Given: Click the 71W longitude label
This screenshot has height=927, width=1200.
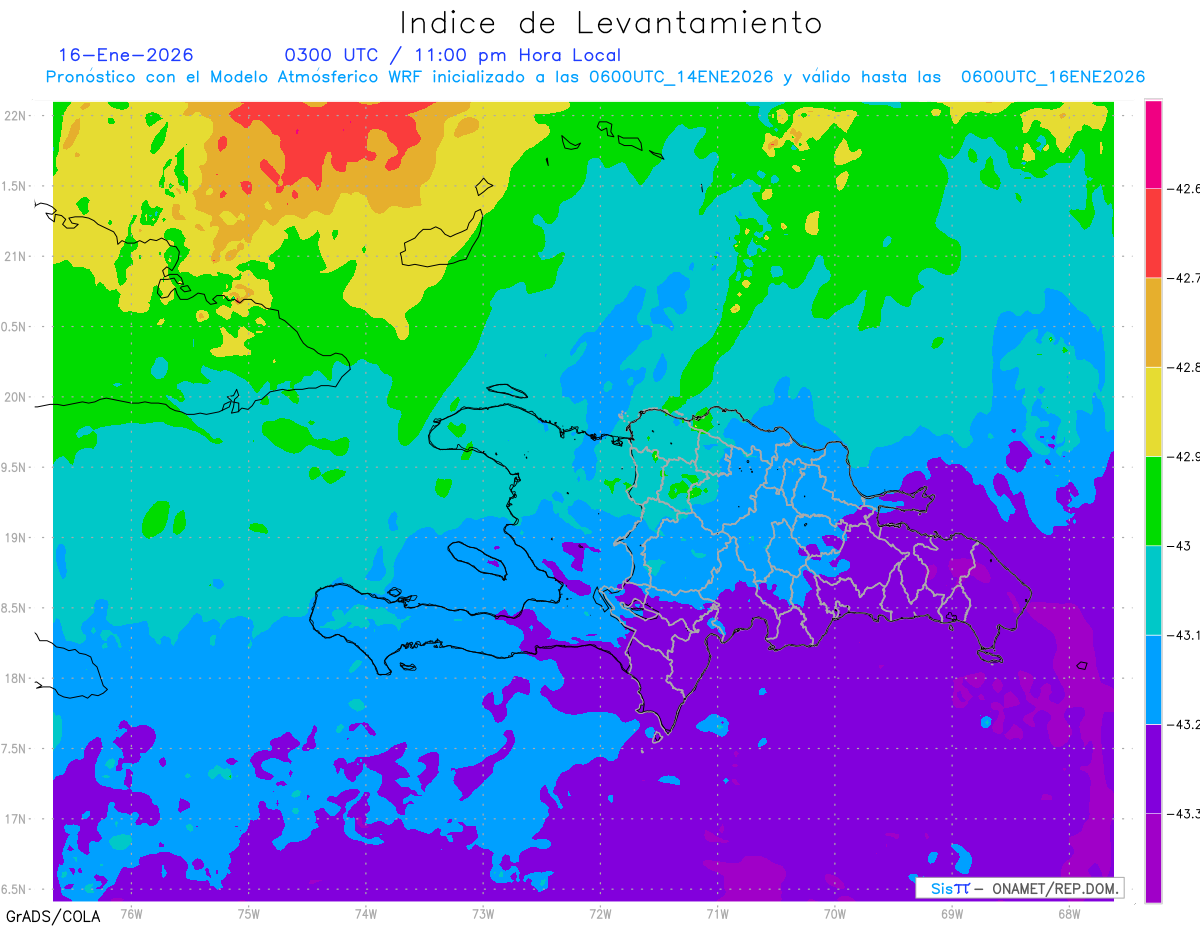Looking at the screenshot, I should tap(717, 912).
